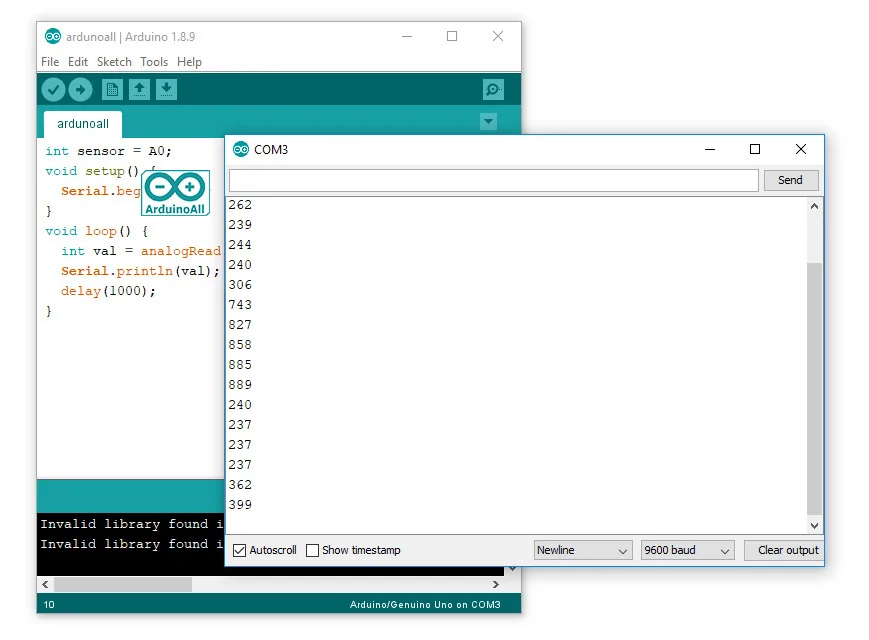The image size is (869, 640).
Task: Click the serial monitor vertical scrollbar thumb
Action: [814, 388]
